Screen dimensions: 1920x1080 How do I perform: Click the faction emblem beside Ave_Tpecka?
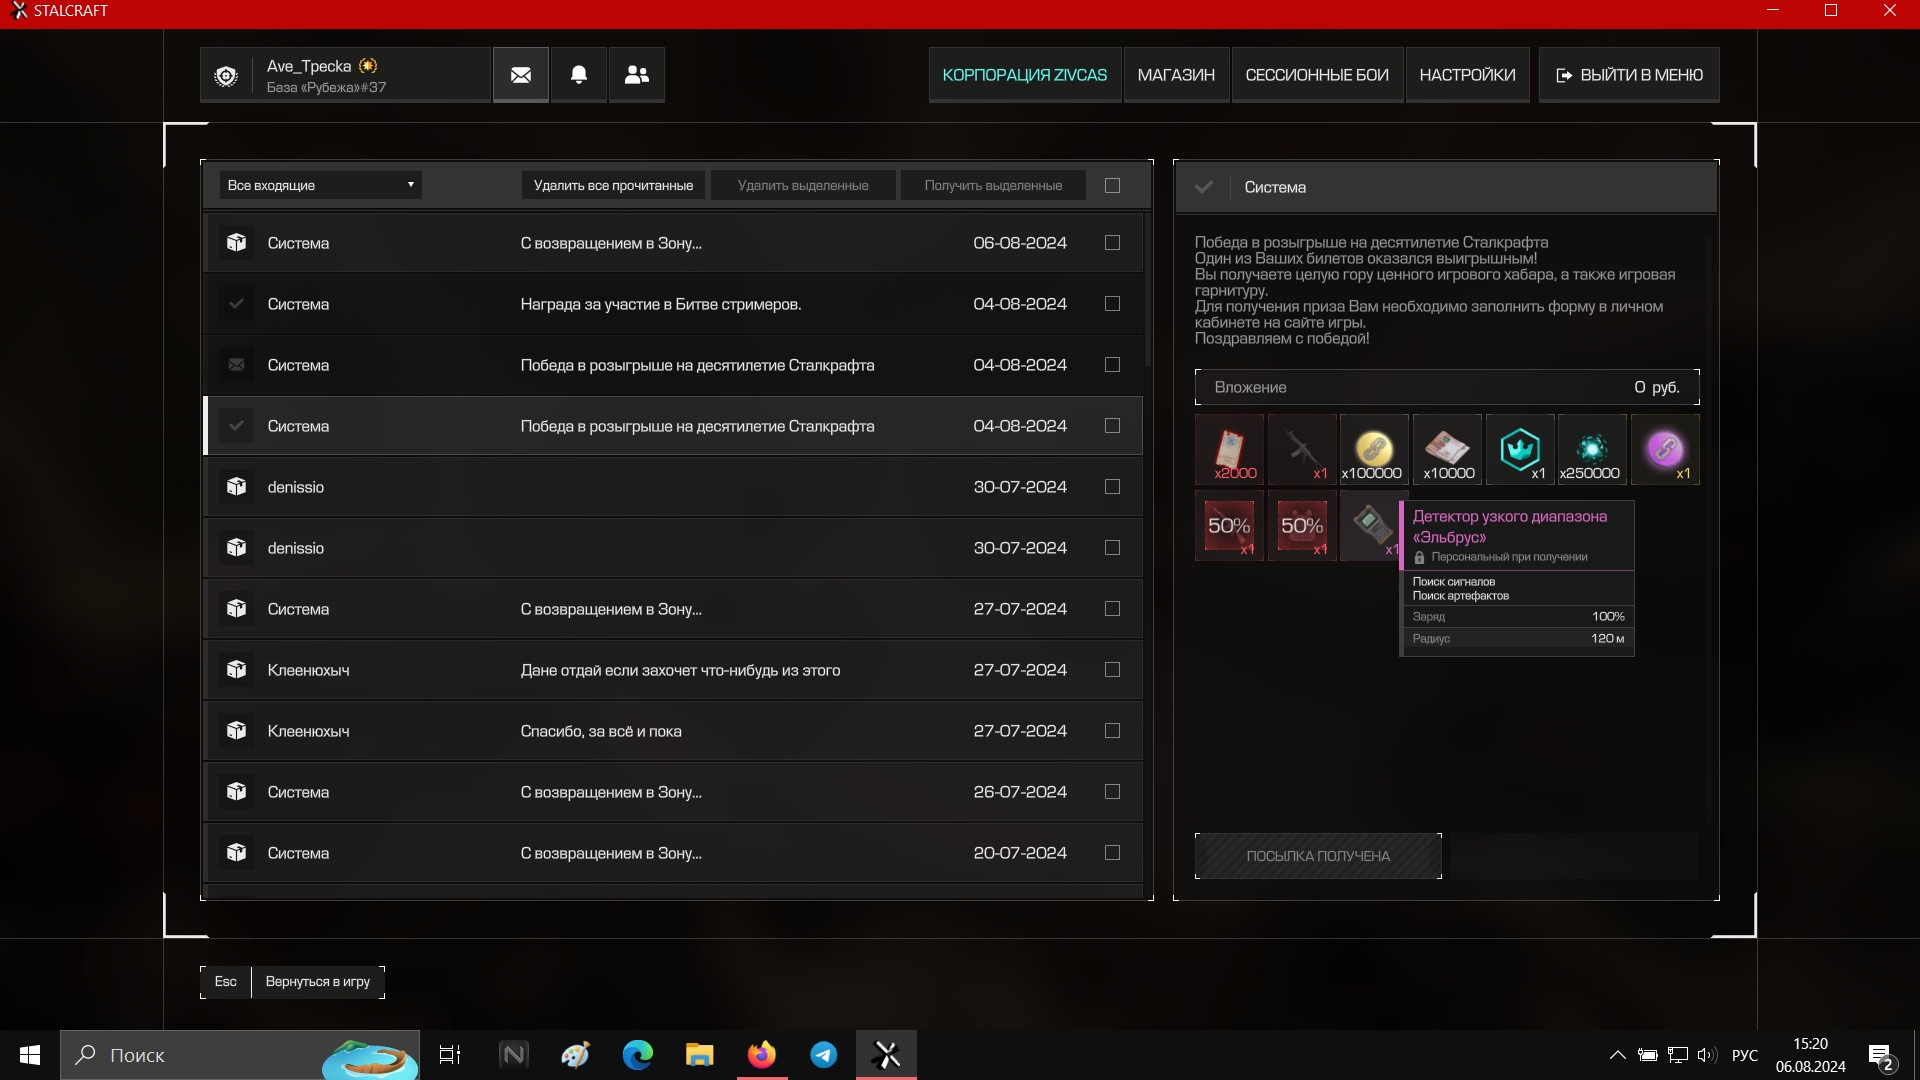tap(226, 76)
